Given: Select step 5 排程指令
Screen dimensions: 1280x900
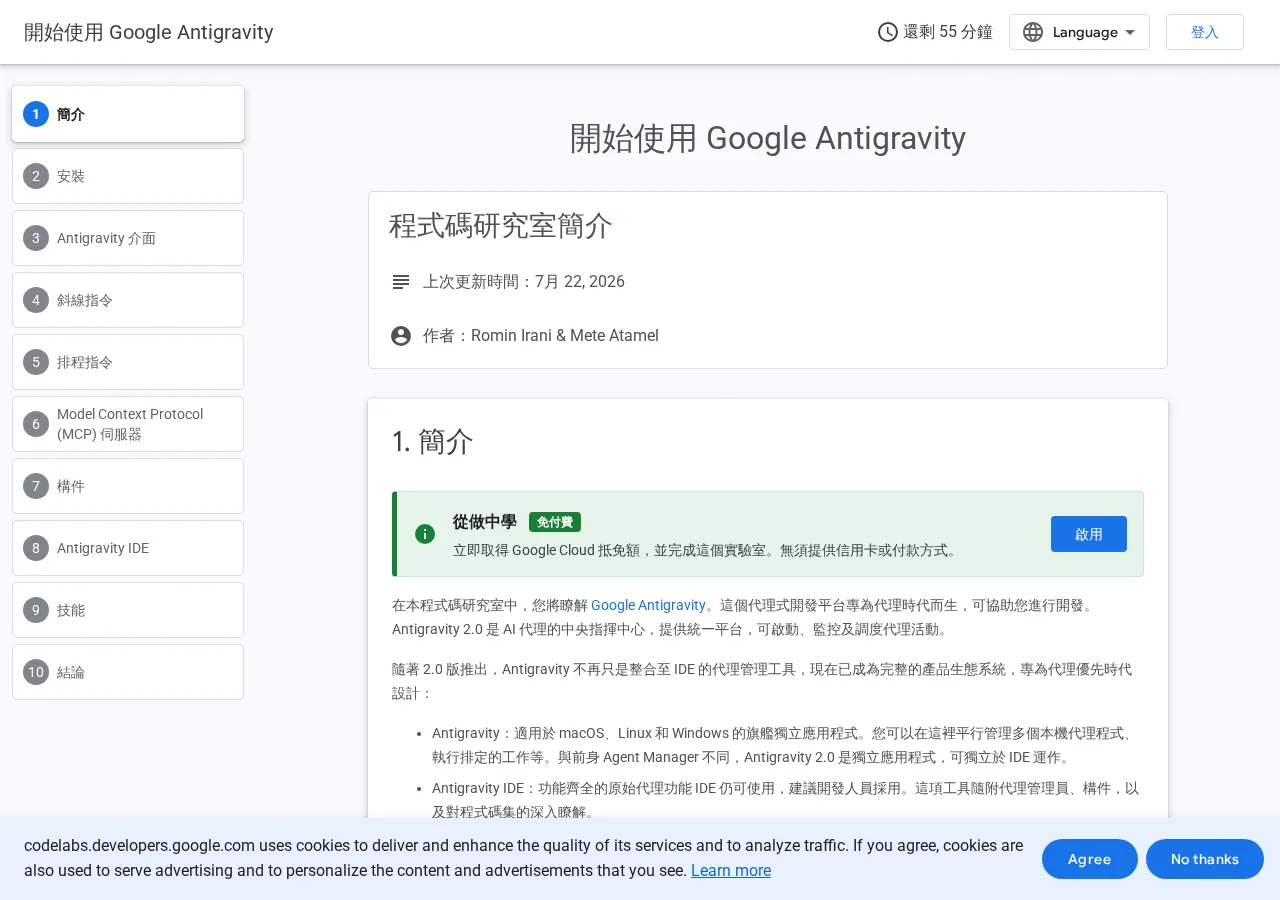Looking at the screenshot, I should pyautogui.click(x=128, y=362).
